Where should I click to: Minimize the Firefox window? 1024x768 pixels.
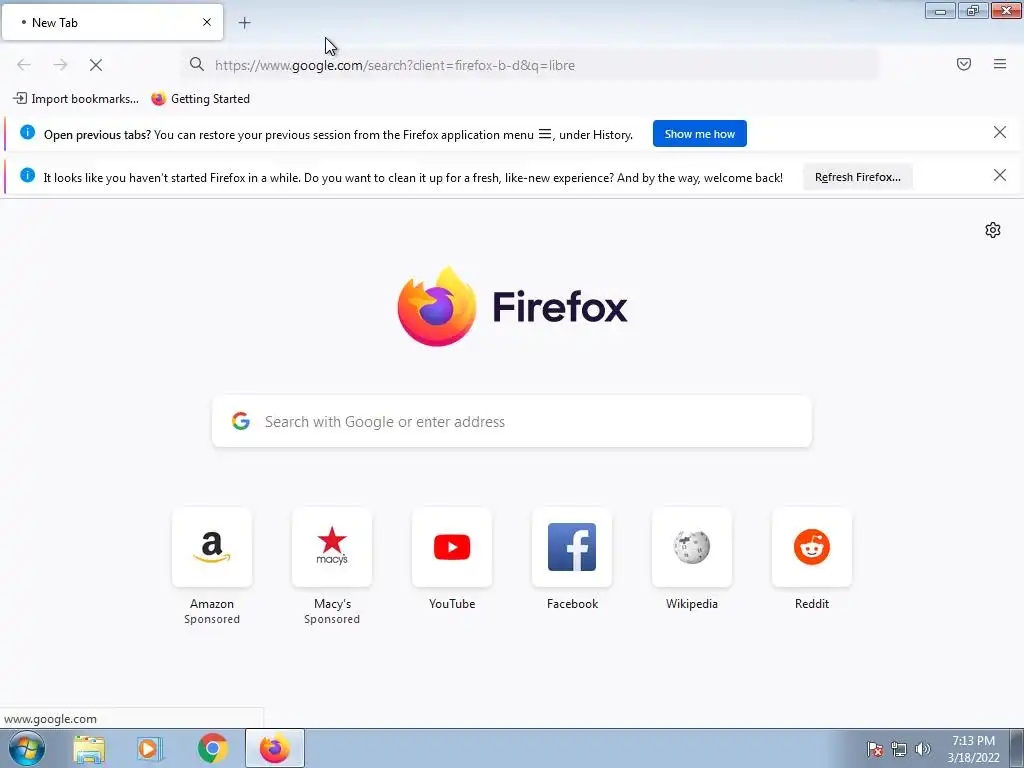click(940, 10)
